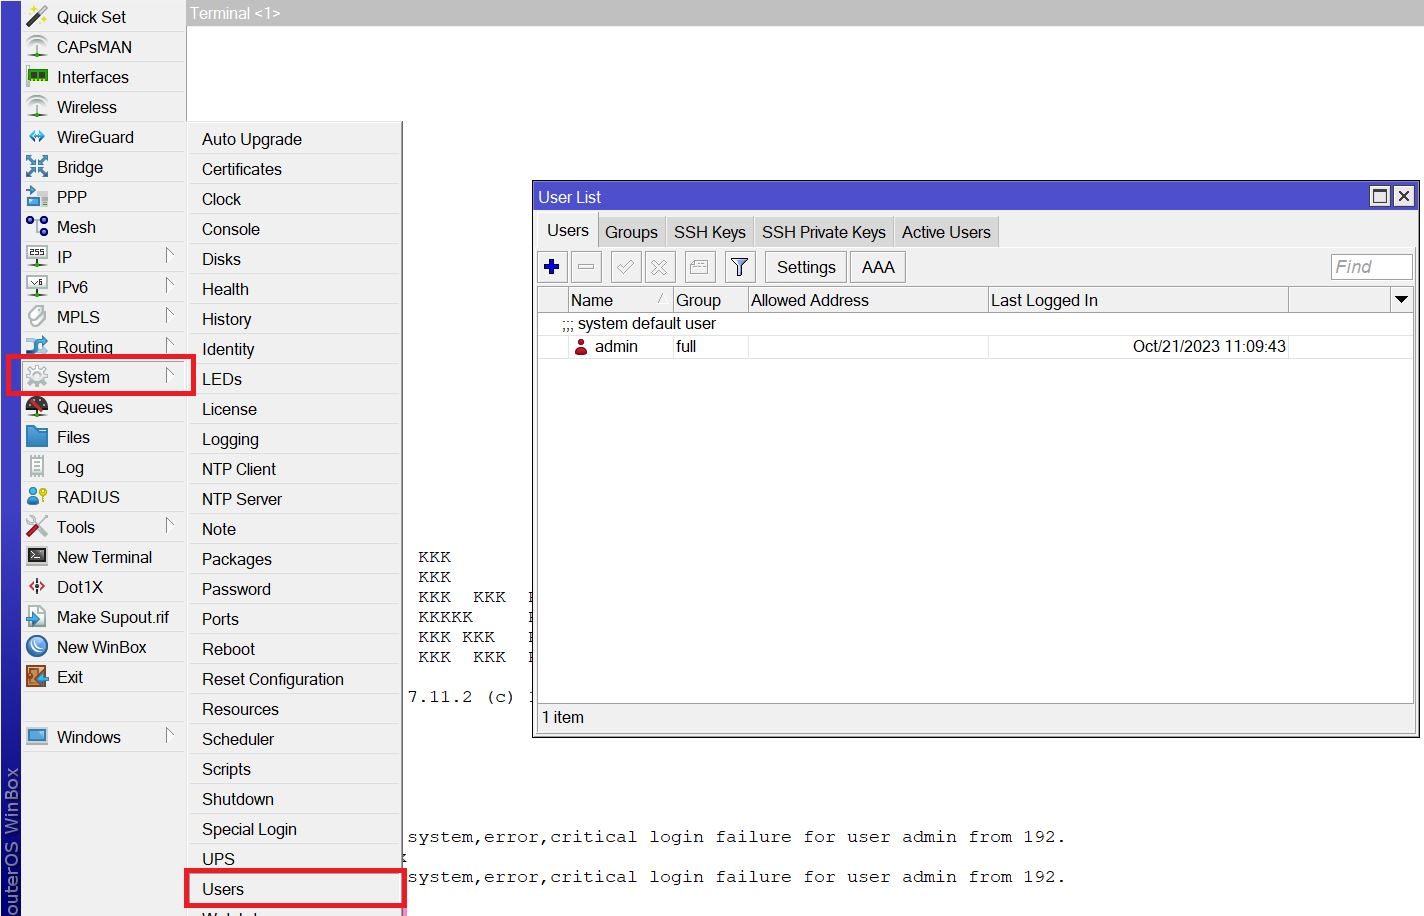Select NTP Client in System submenu

295,469
